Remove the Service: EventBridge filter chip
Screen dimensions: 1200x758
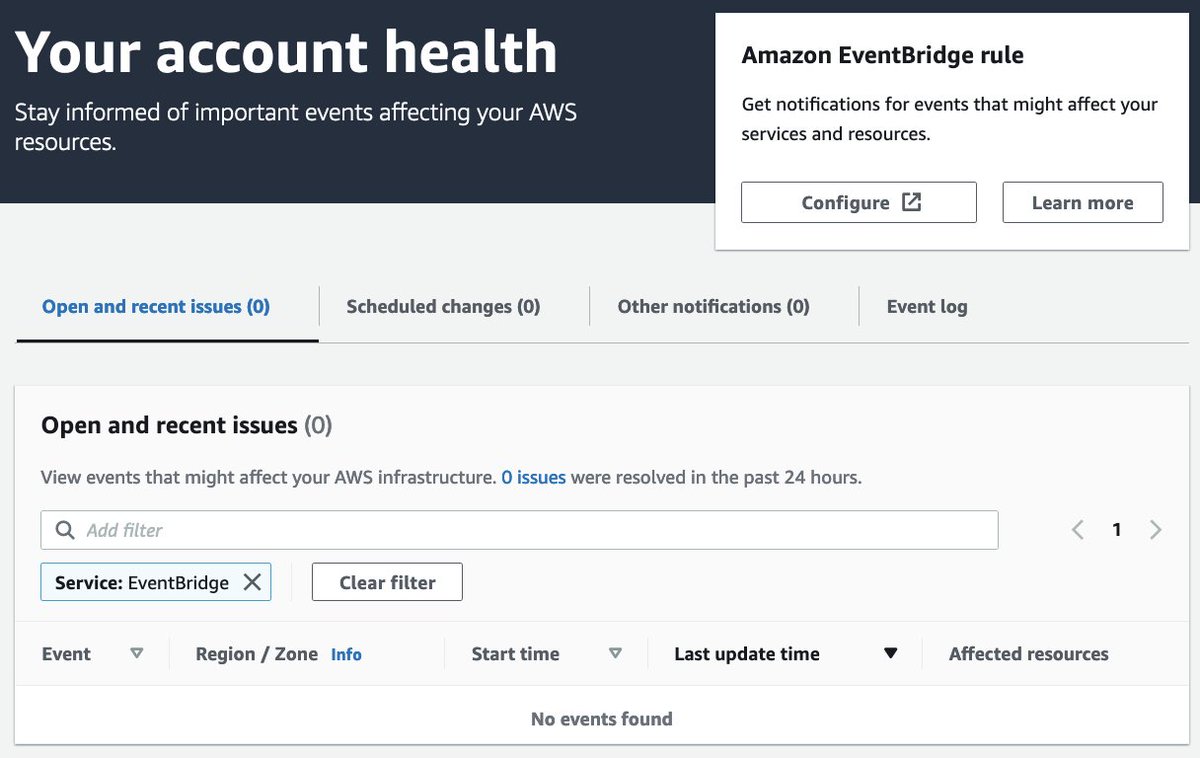pos(252,582)
